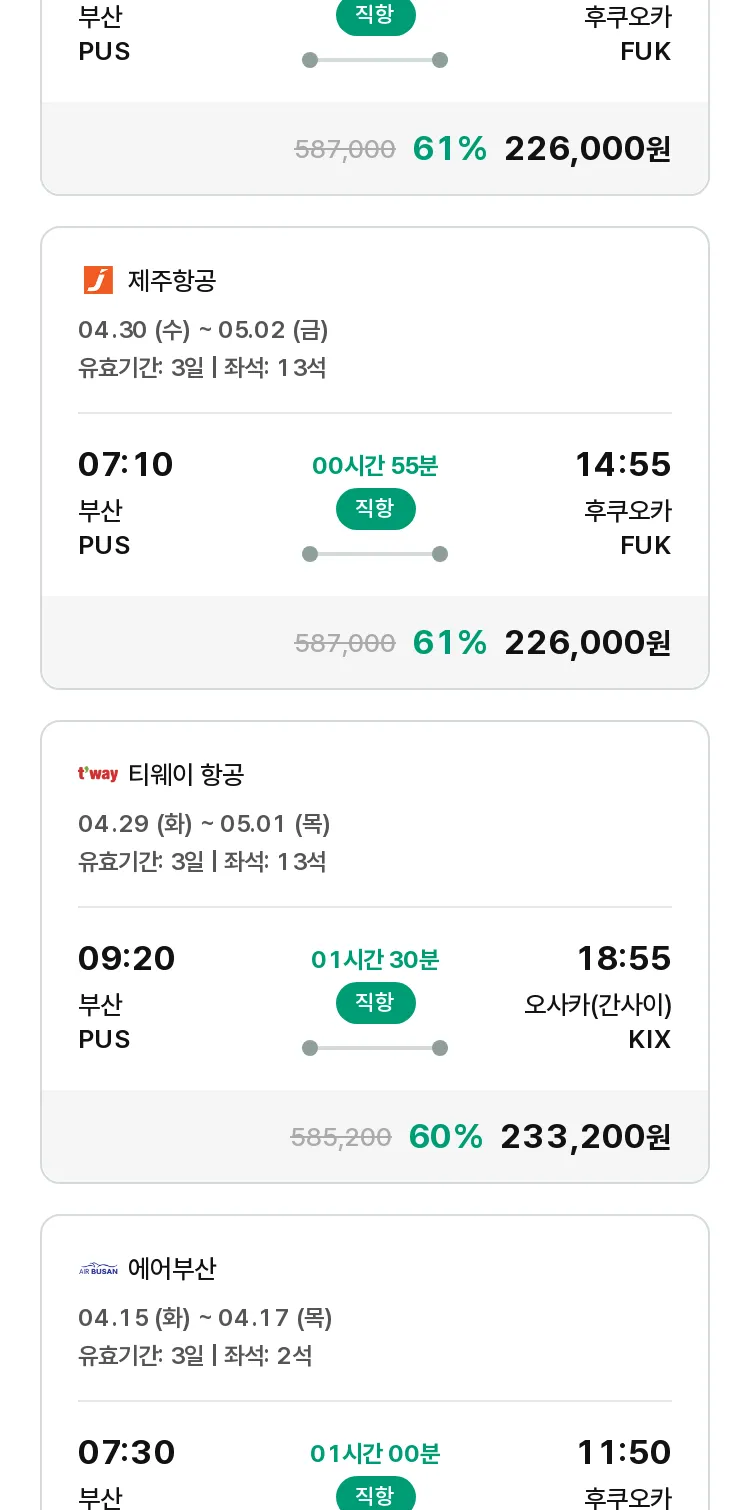Screen dimensions: 750x1510
Task: Tap the 오사카(간사이) KIX destination
Action: pyautogui.click(x=598, y=1021)
